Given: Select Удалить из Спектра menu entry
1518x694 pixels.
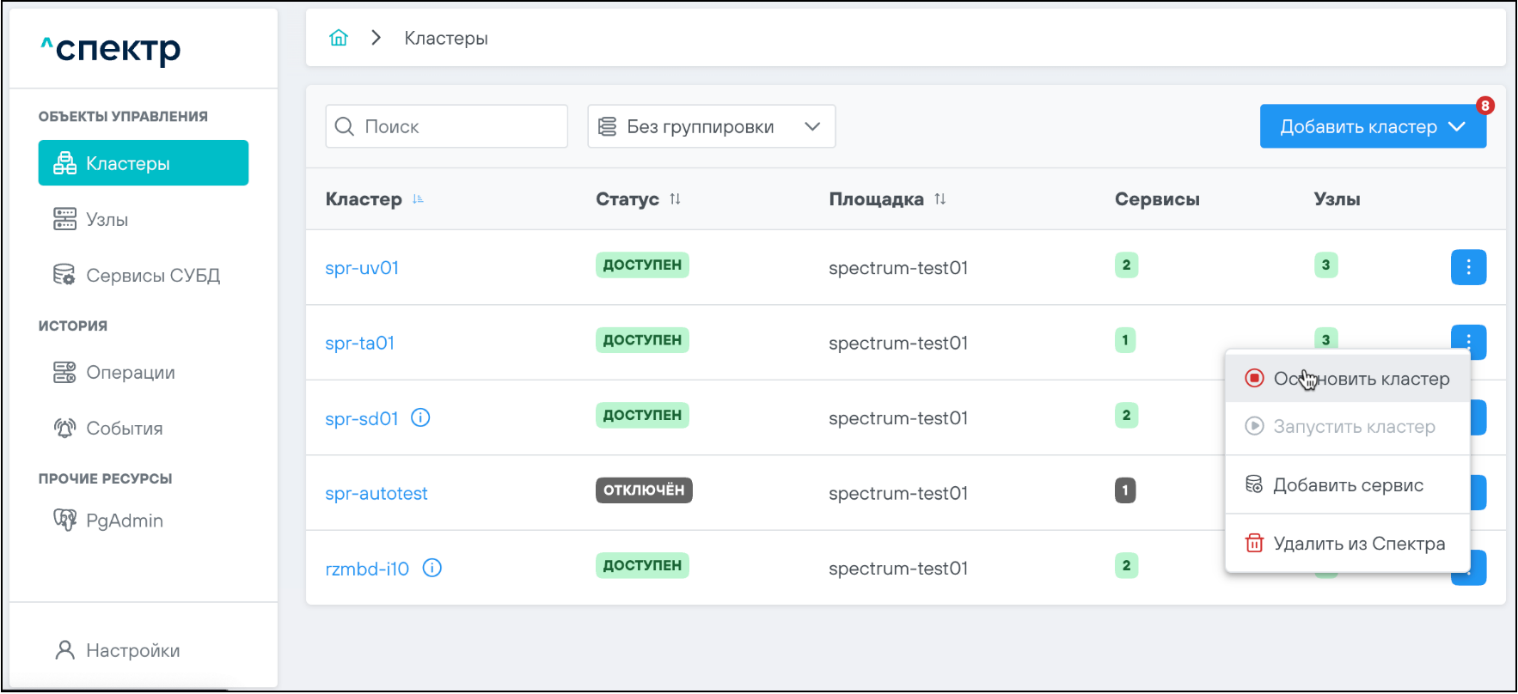Looking at the screenshot, I should pyautogui.click(x=1347, y=544).
